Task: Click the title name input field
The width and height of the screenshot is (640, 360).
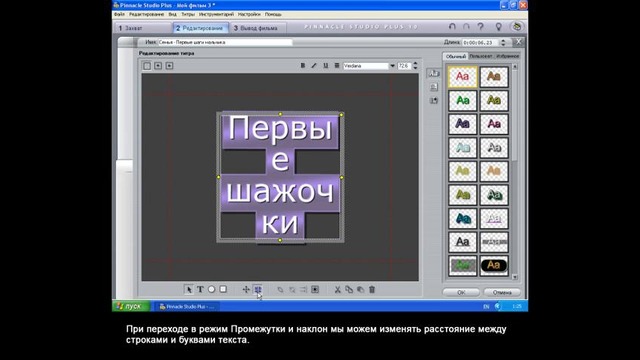Action: (225, 42)
